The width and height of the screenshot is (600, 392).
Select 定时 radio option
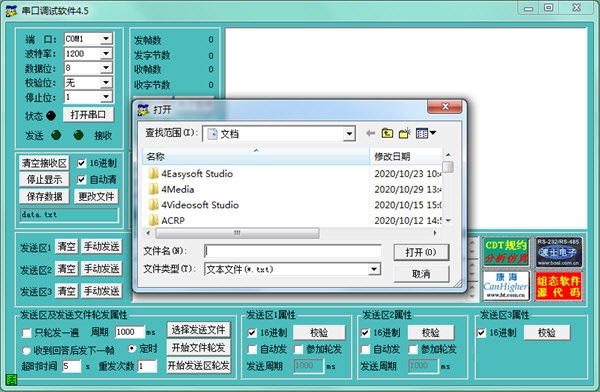[x=132, y=348]
